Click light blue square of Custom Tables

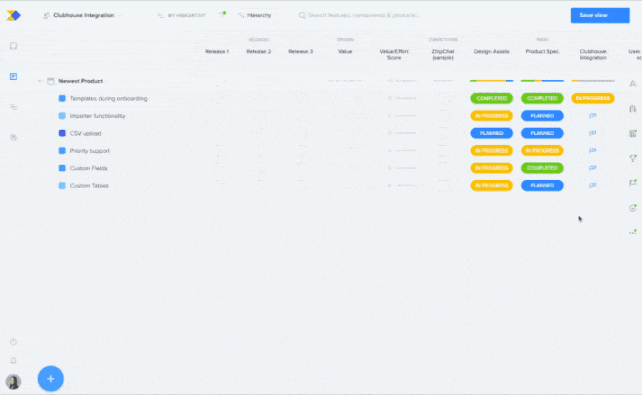(x=62, y=185)
